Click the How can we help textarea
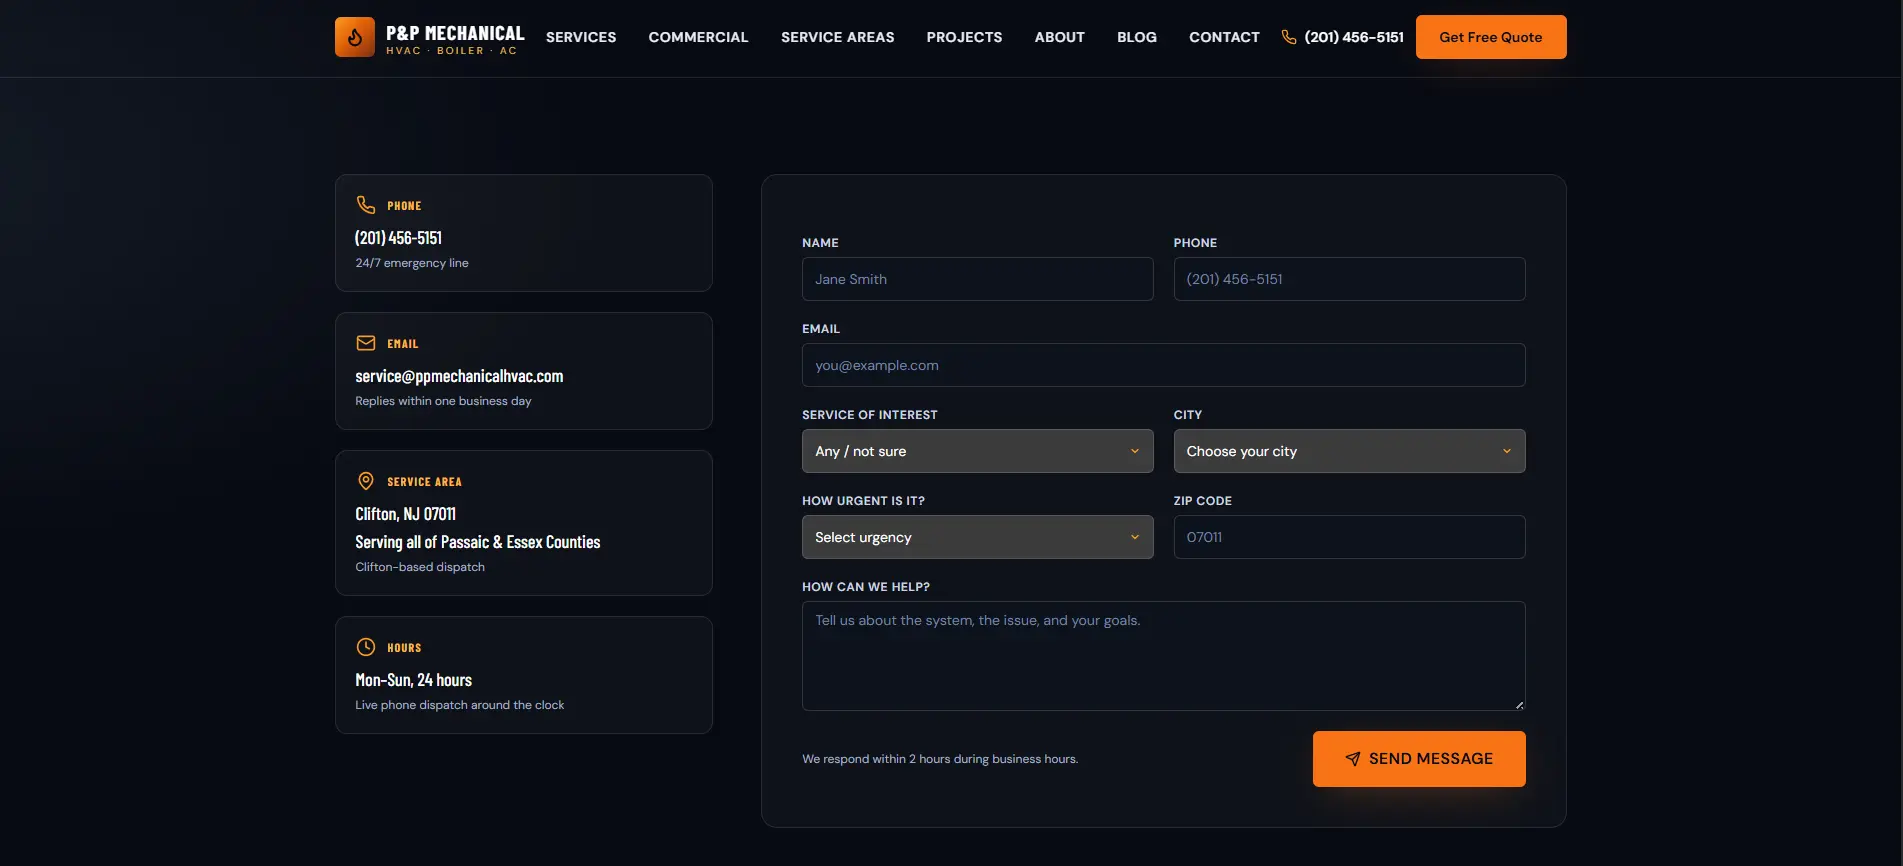1903x866 pixels. click(1163, 656)
